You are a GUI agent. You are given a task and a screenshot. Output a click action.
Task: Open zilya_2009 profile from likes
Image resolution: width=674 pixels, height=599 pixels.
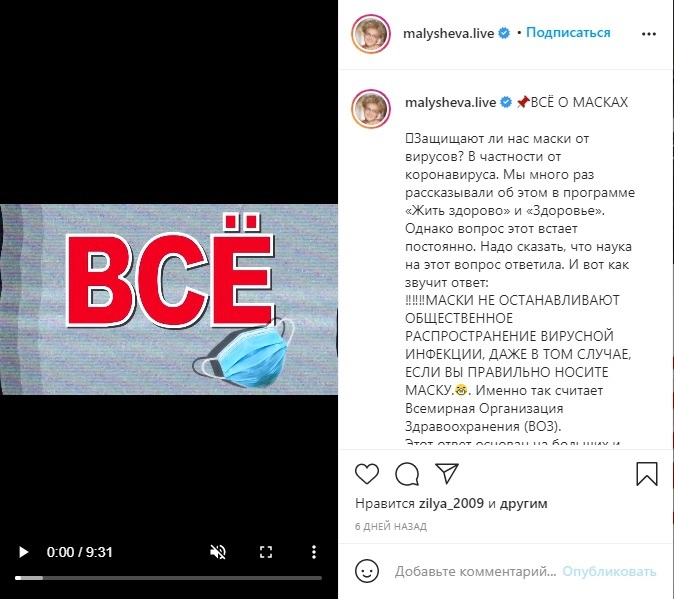coord(451,503)
